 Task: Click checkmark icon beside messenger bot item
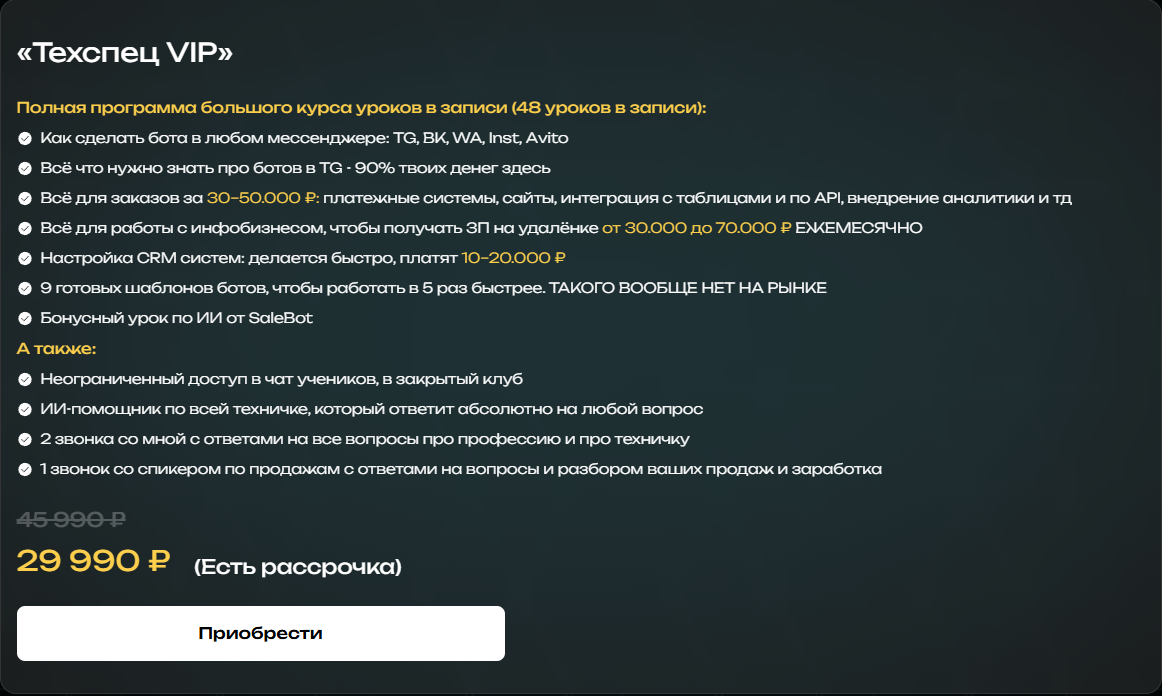(25, 138)
